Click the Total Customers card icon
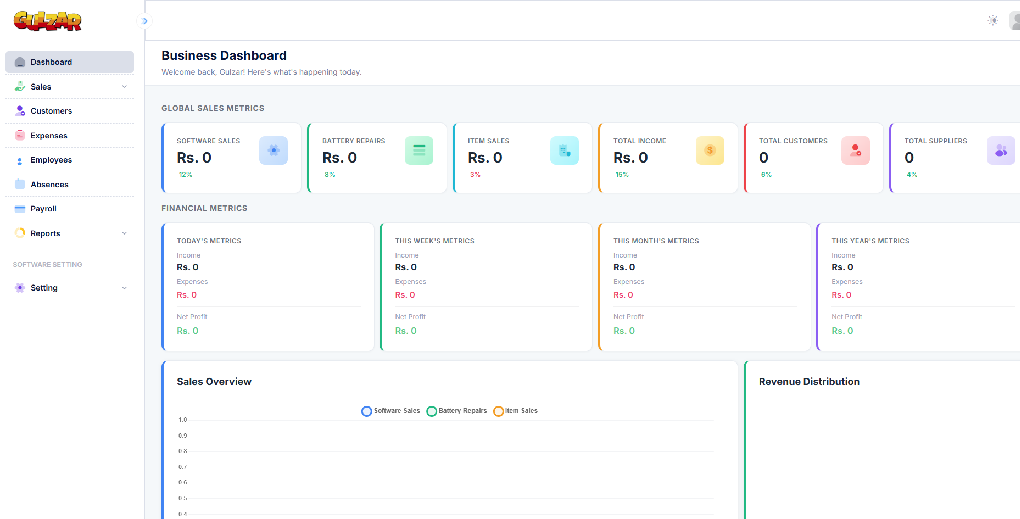The width and height of the screenshot is (1020, 519). [x=855, y=150]
